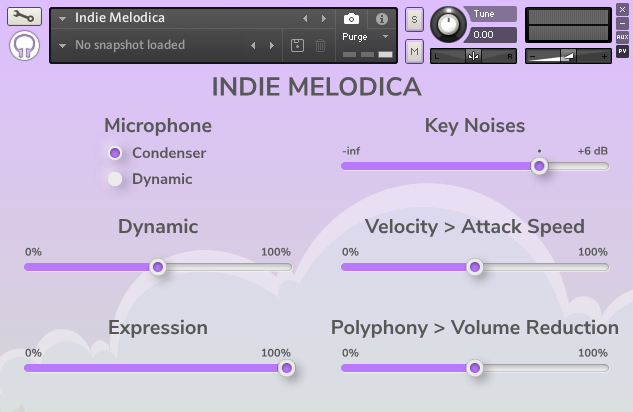The image size is (633, 412).
Task: Go to next instrument with right arrow
Action: 323,19
